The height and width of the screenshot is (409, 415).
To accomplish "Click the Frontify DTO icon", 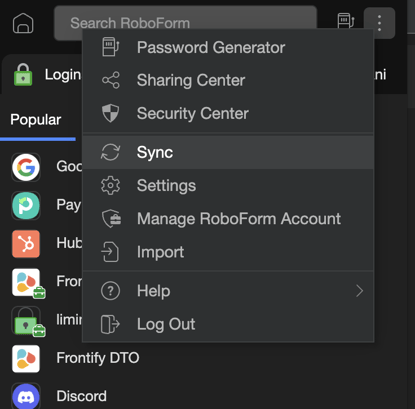I will click(x=26, y=359).
